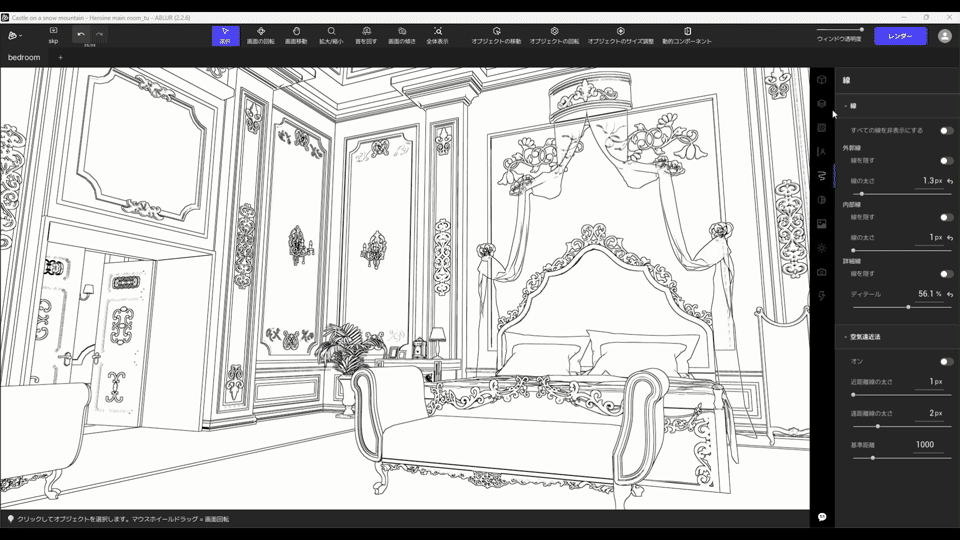Turn on the 空気遠近法 オン switch
Image resolution: width=960 pixels, height=540 pixels.
[x=946, y=361]
